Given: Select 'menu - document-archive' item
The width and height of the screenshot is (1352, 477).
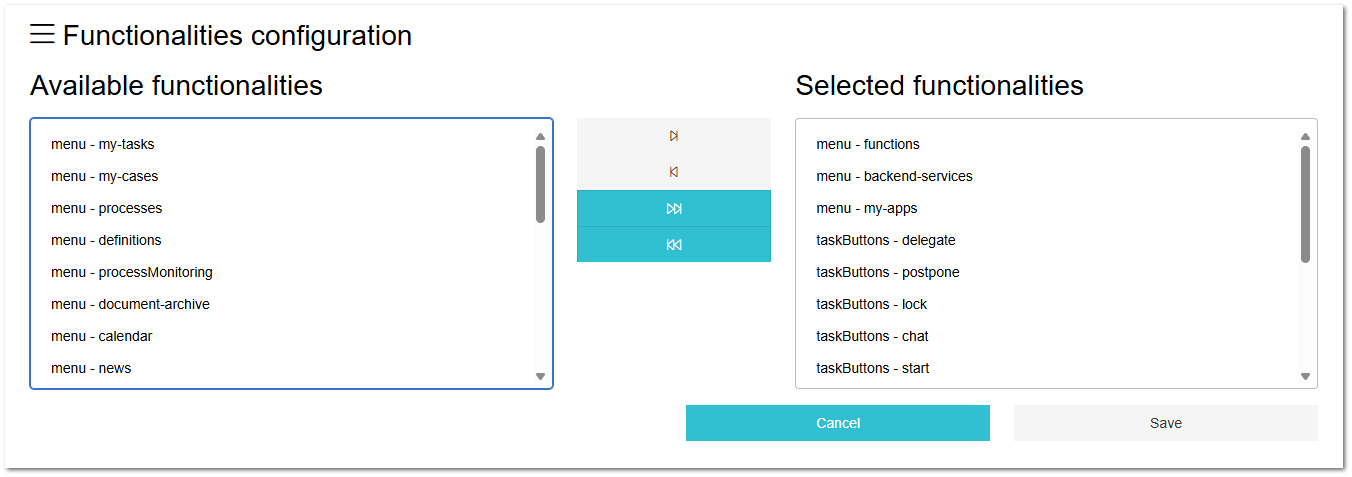Looking at the screenshot, I should point(283,304).
